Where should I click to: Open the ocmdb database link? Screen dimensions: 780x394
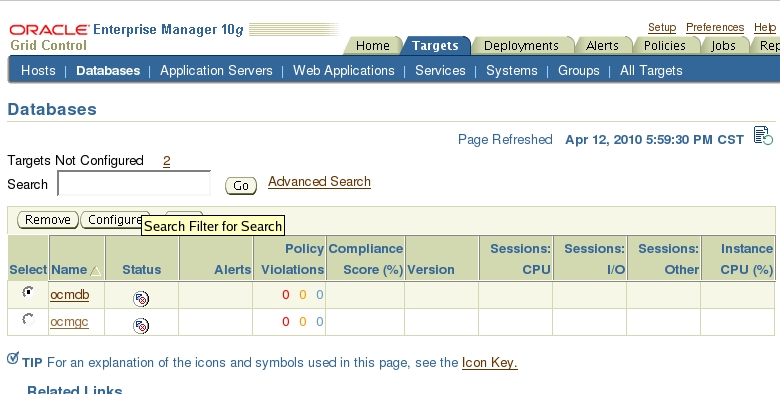(x=70, y=295)
